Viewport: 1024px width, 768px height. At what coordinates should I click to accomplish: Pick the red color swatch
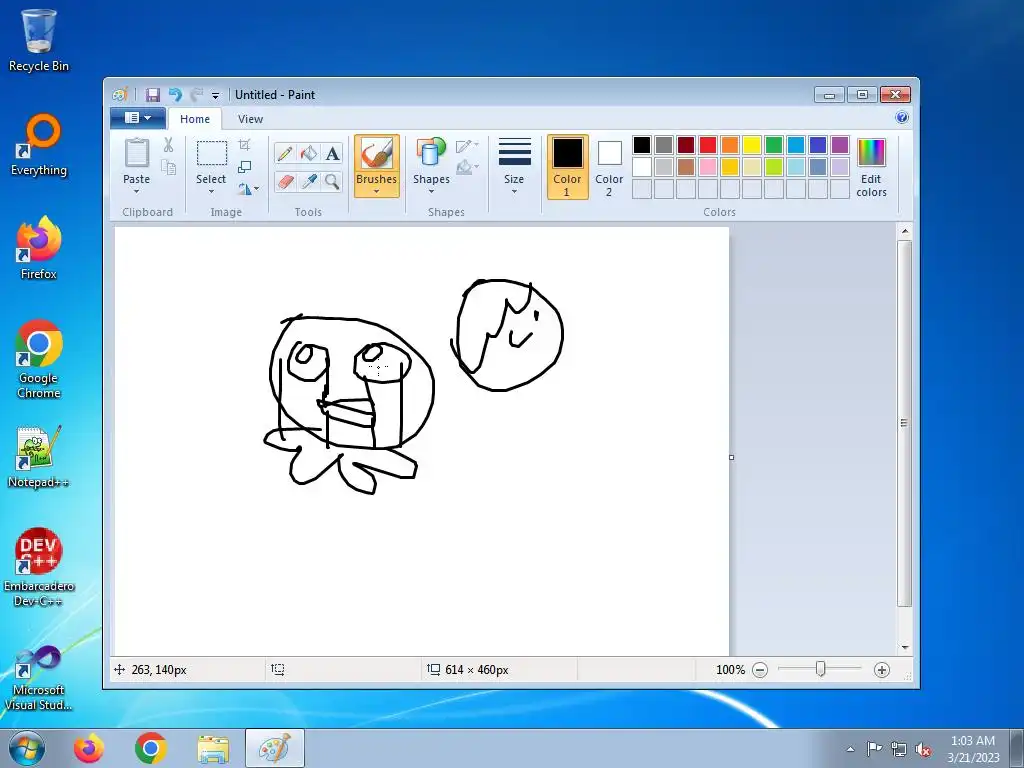point(708,145)
